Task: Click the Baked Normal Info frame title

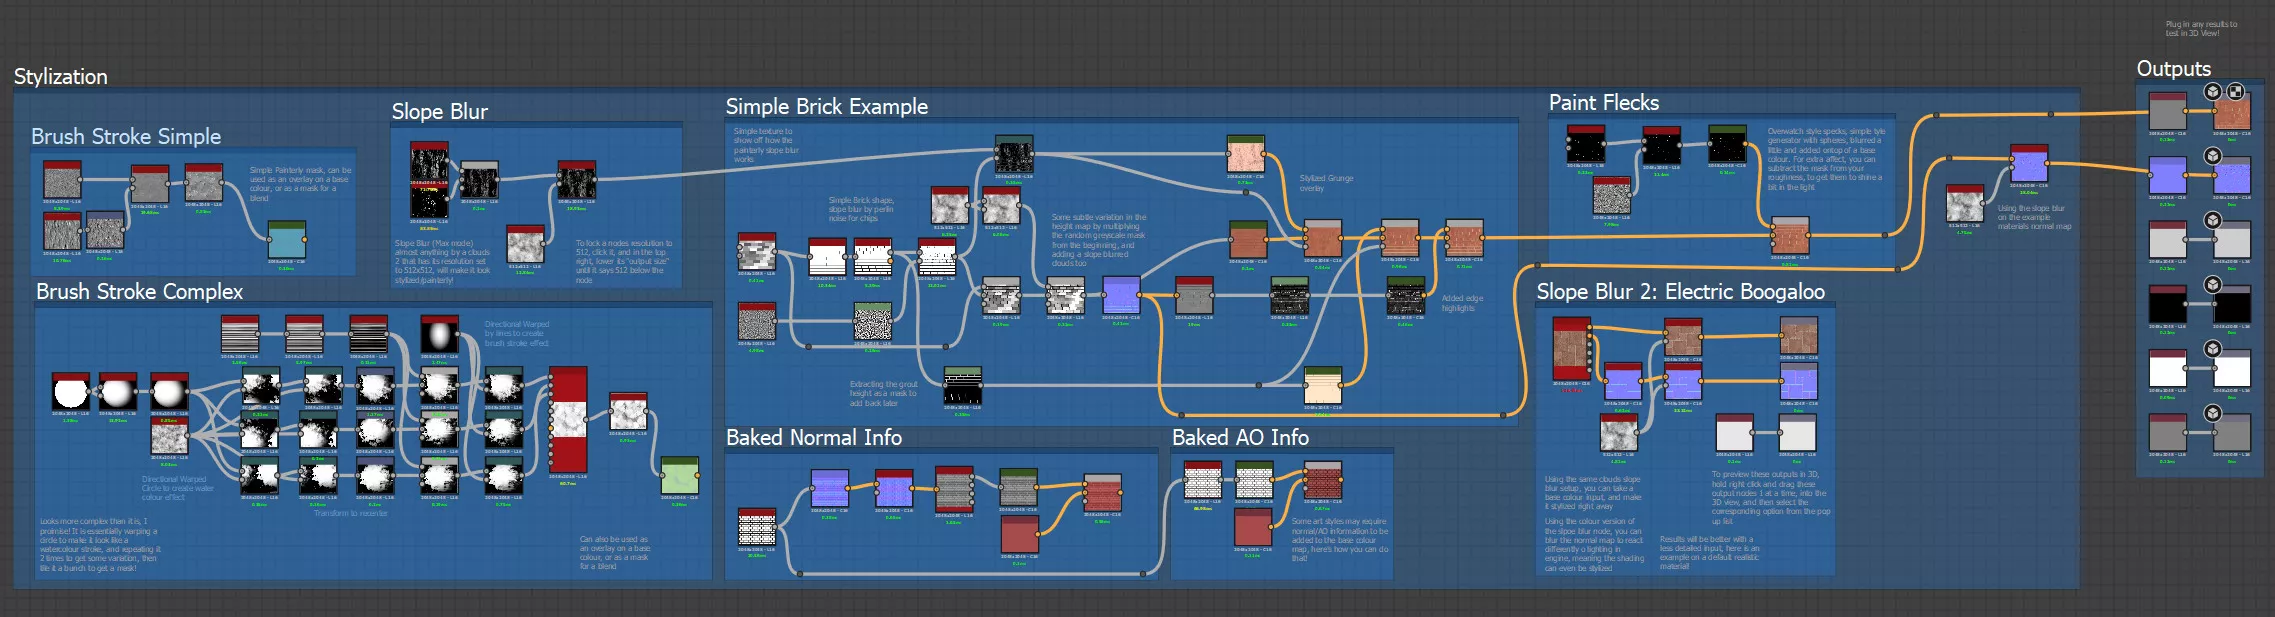Action: click(813, 438)
